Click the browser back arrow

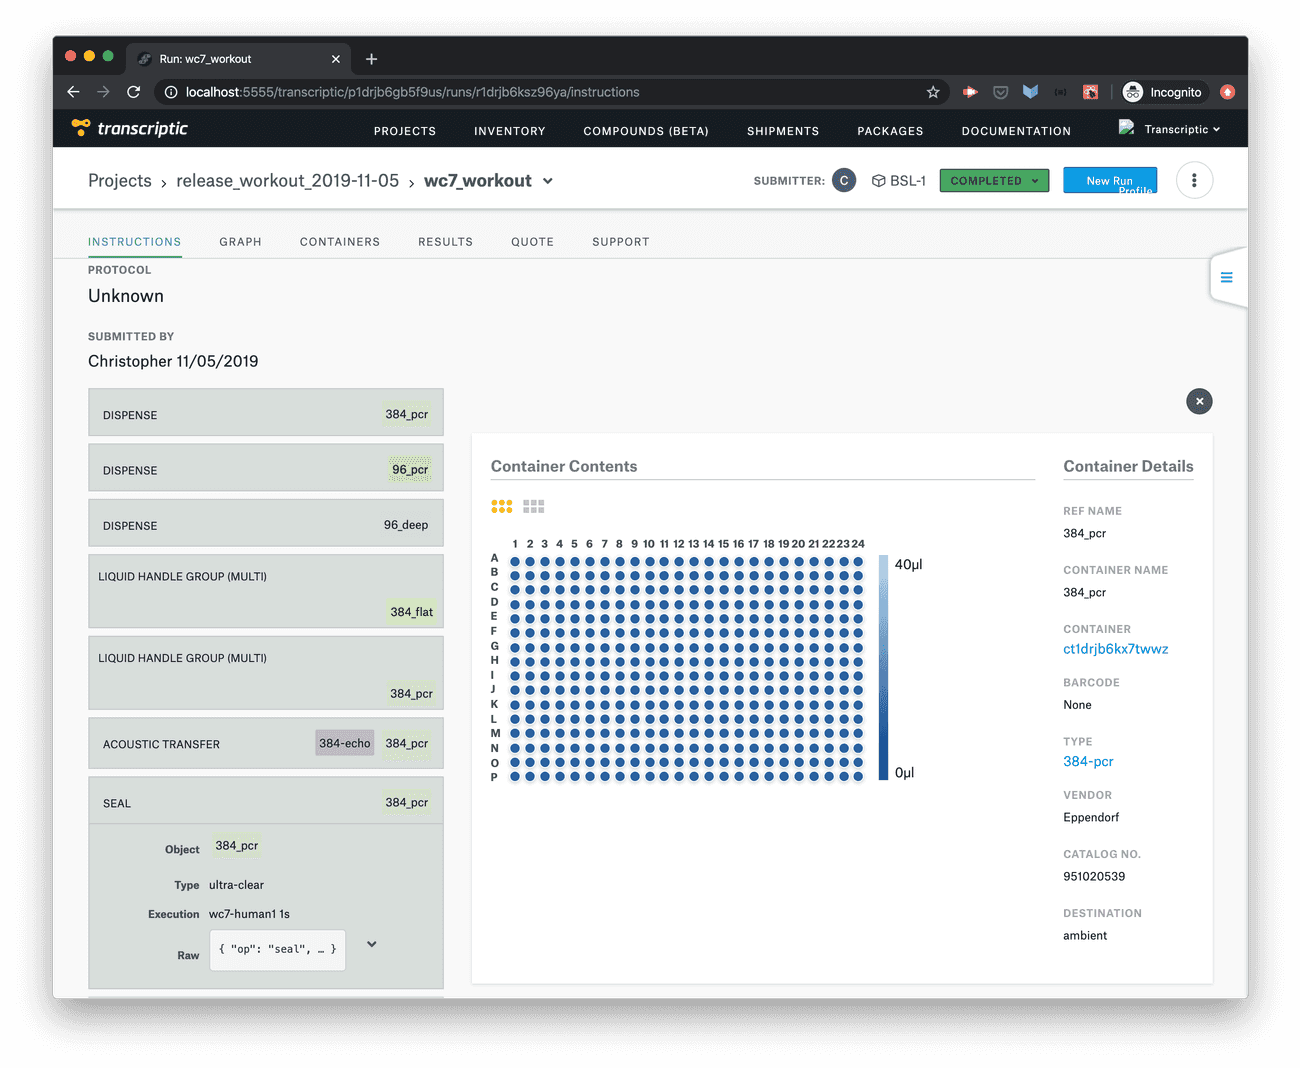[73, 92]
